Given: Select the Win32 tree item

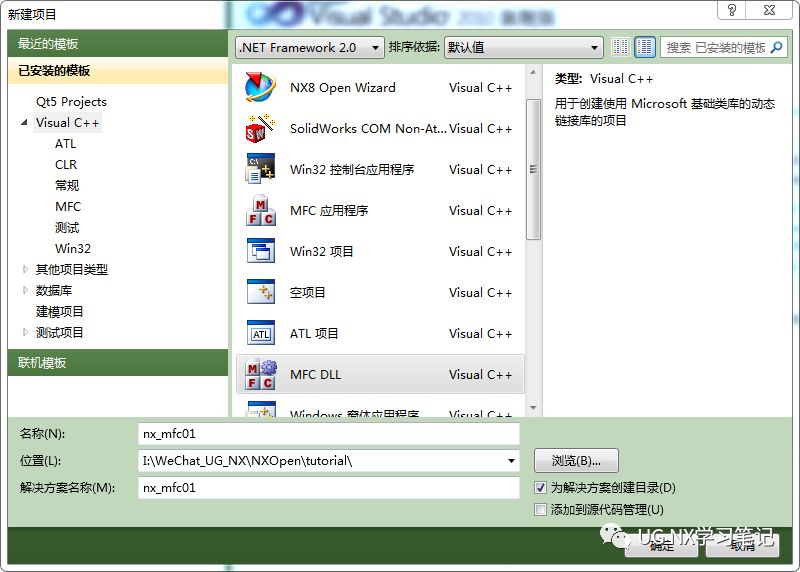Looking at the screenshot, I should (x=72, y=248).
